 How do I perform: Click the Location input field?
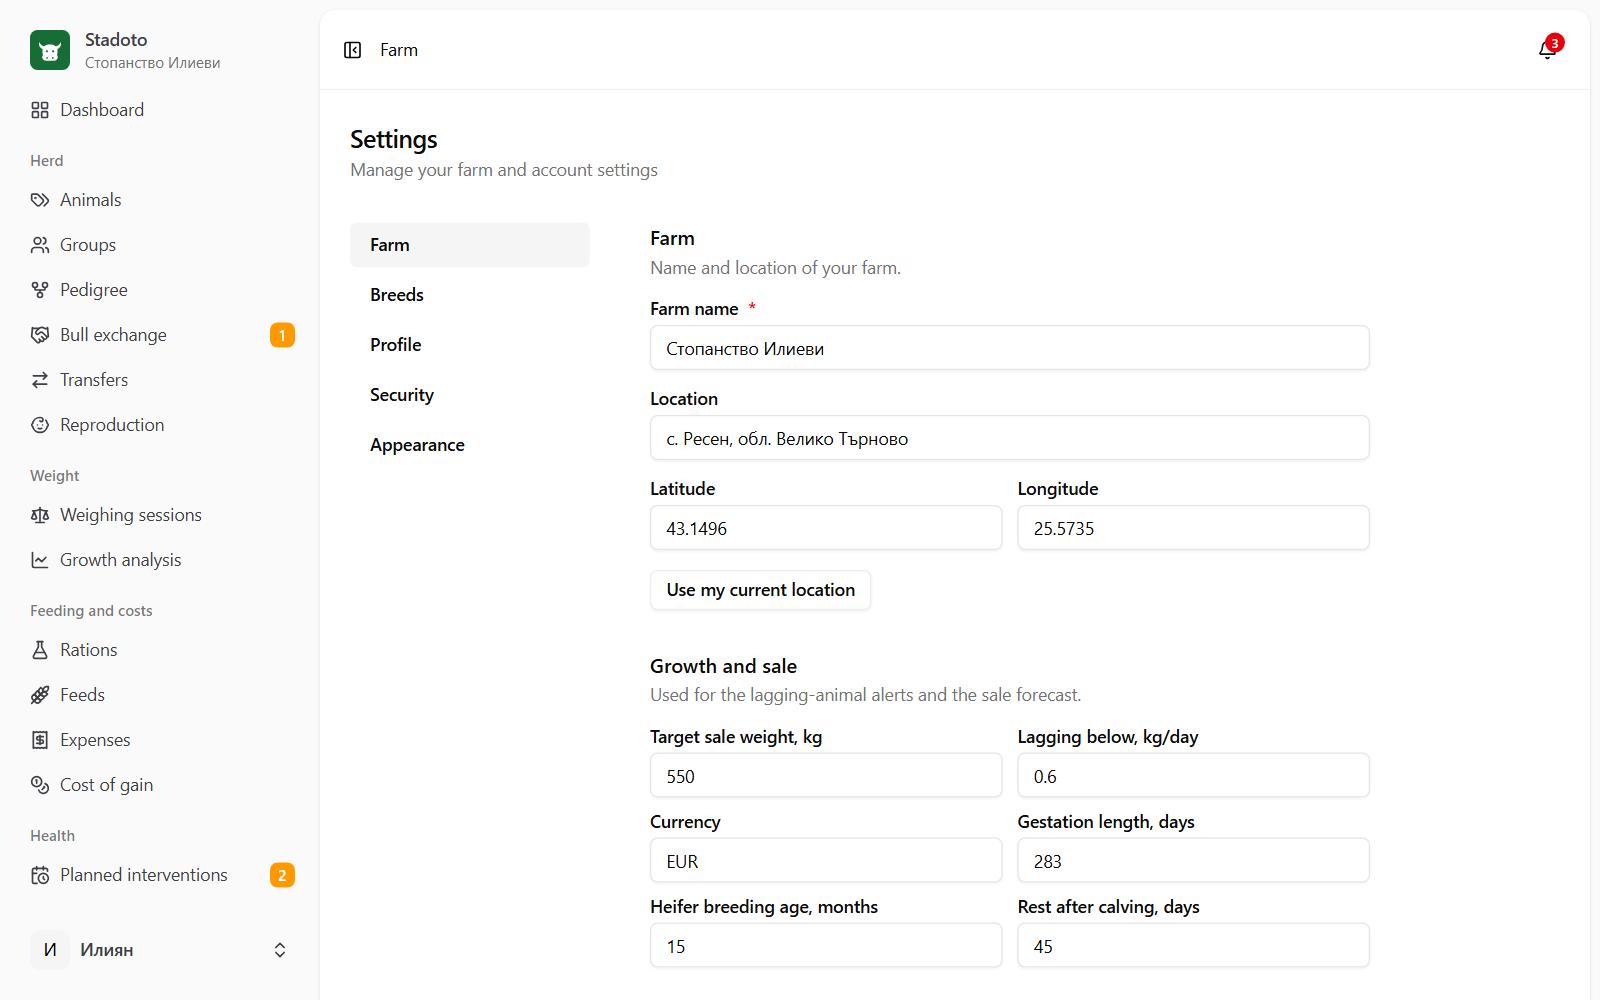[x=1010, y=438]
